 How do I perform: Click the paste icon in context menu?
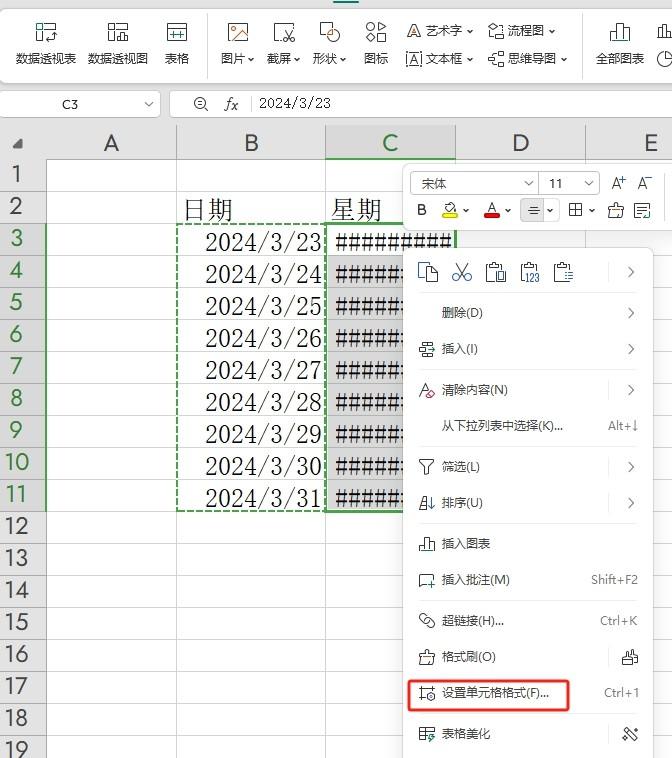496,272
